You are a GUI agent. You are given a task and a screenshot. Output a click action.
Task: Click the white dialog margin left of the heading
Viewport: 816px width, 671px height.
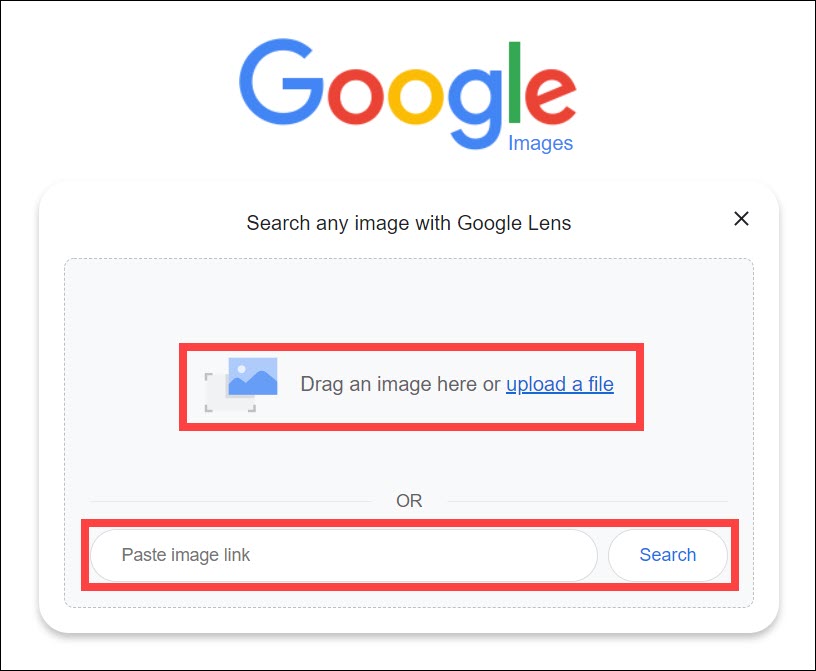pyautogui.click(x=141, y=223)
